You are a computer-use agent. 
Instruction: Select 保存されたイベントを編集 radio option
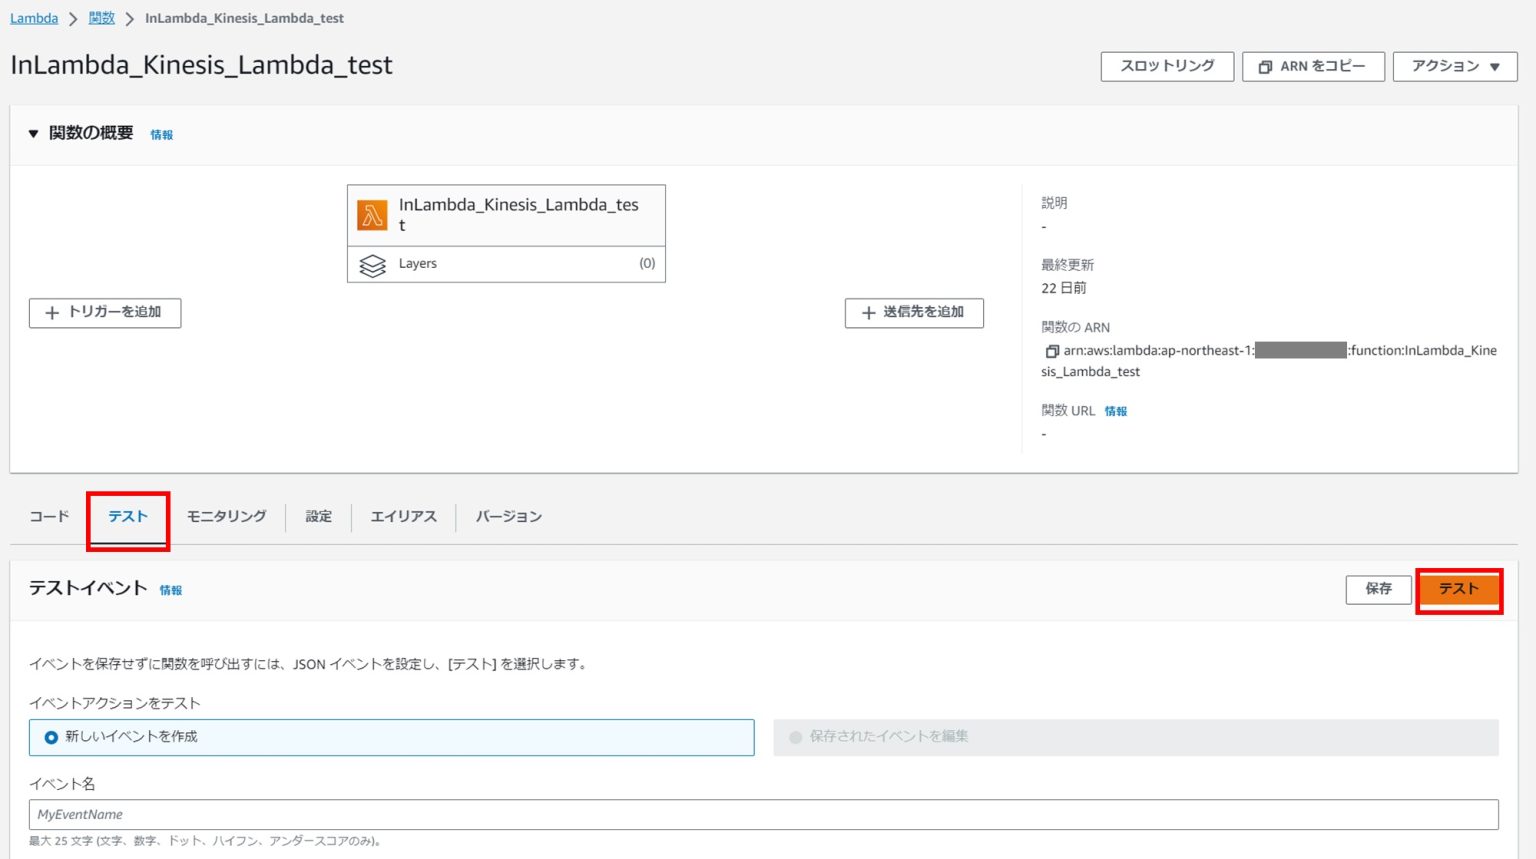click(796, 737)
